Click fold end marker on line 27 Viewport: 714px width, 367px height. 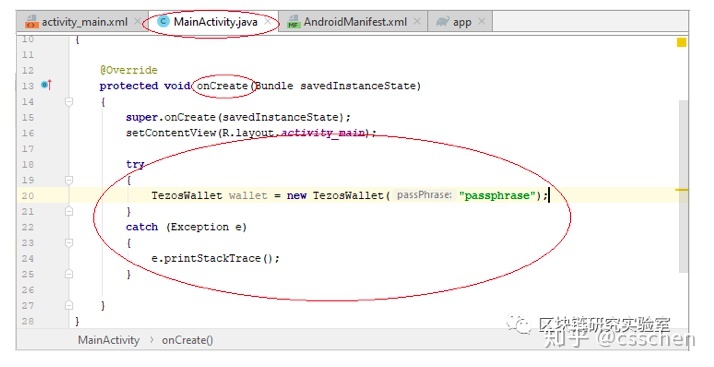[x=69, y=305]
